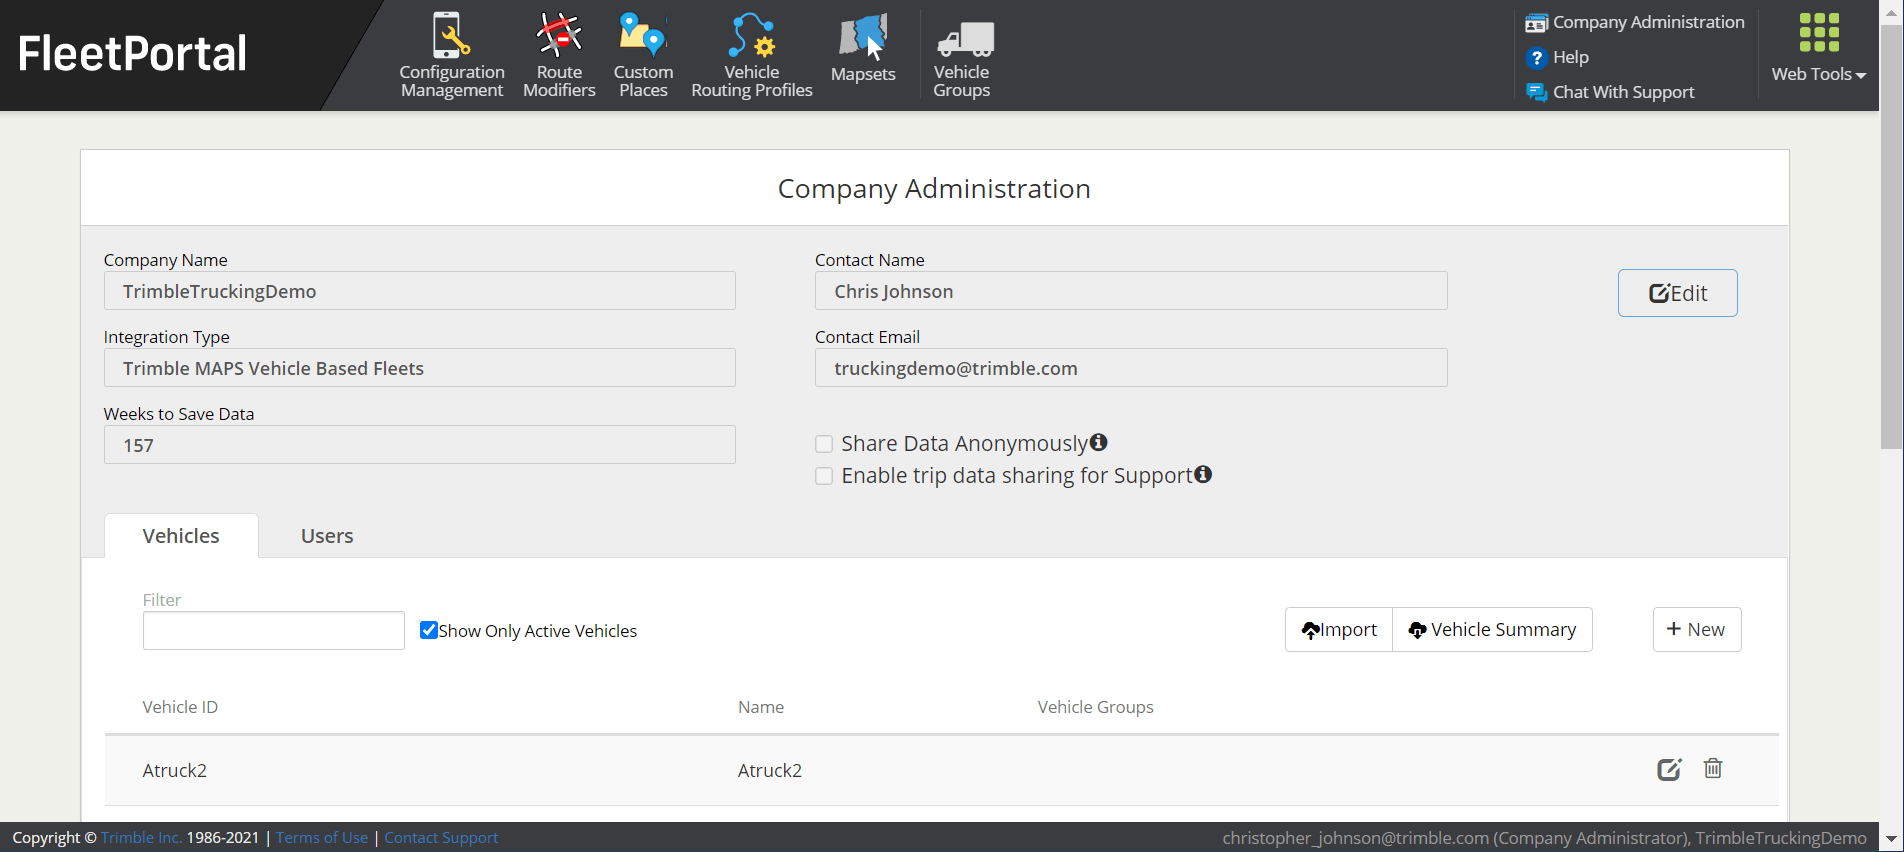The height and width of the screenshot is (852, 1904).
Task: Open Route Modifiers tool
Action: coord(559,55)
